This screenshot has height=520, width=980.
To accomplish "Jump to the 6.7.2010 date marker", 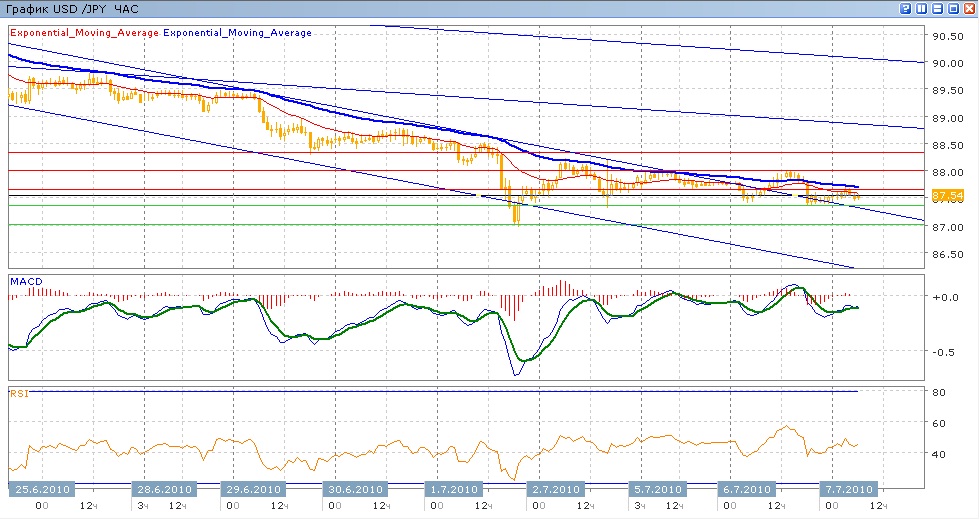I will click(x=745, y=490).
